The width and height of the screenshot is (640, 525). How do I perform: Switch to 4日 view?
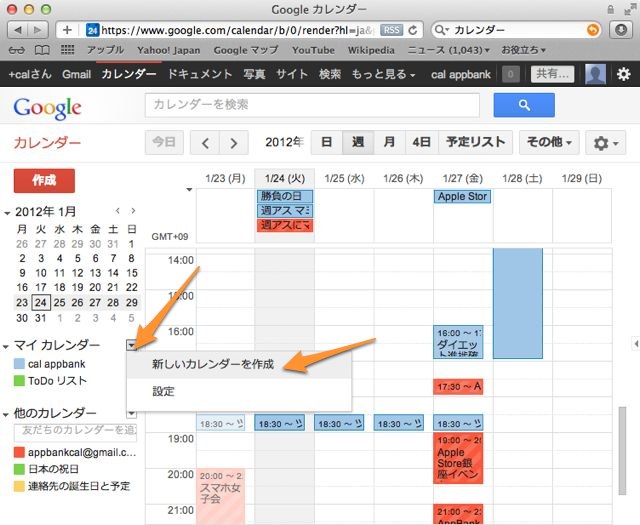[422, 142]
